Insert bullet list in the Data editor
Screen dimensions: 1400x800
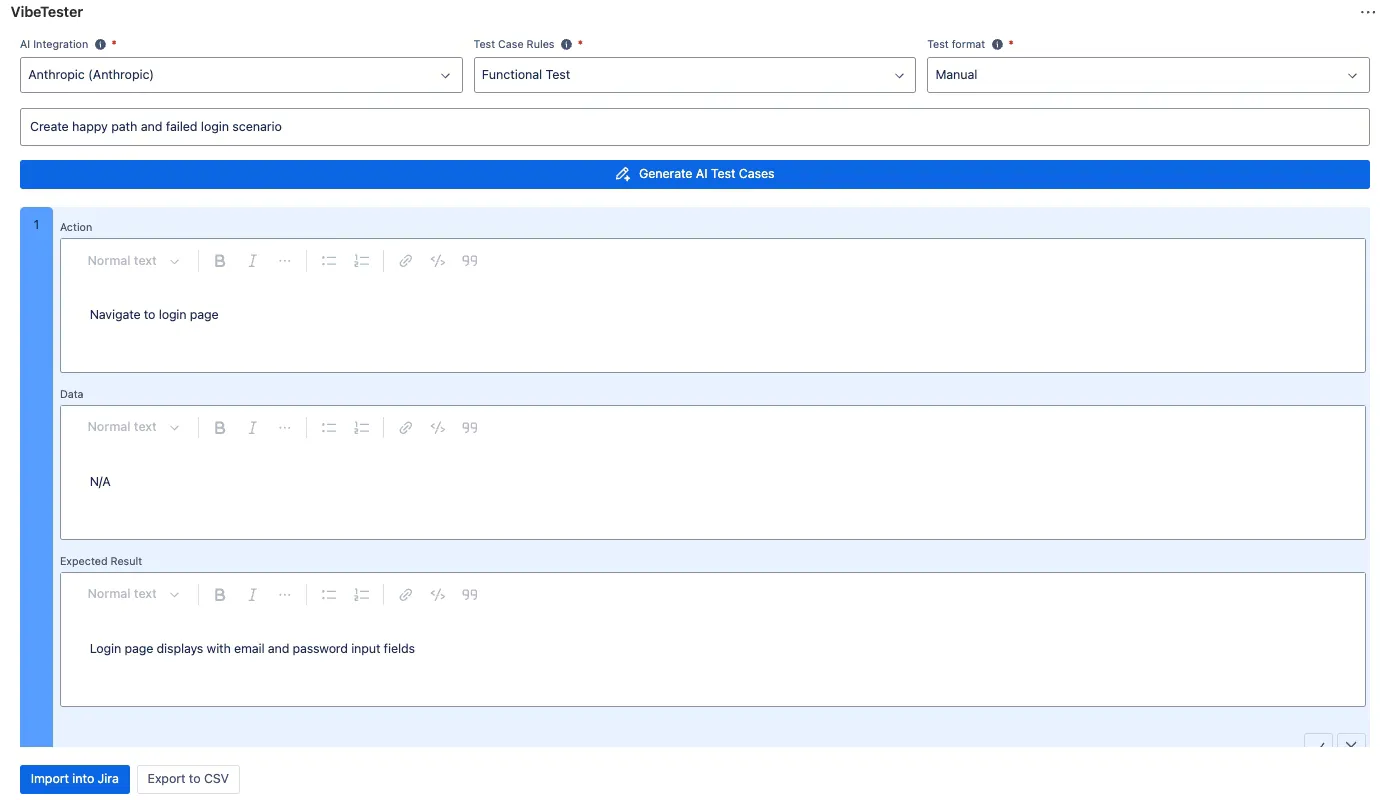329,427
